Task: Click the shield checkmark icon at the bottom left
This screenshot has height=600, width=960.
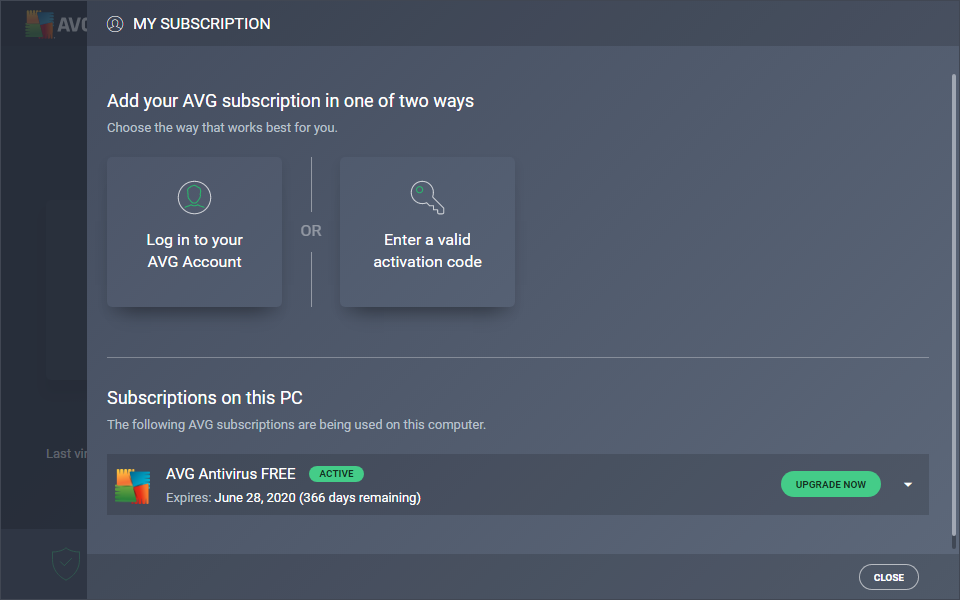Action: 65,564
